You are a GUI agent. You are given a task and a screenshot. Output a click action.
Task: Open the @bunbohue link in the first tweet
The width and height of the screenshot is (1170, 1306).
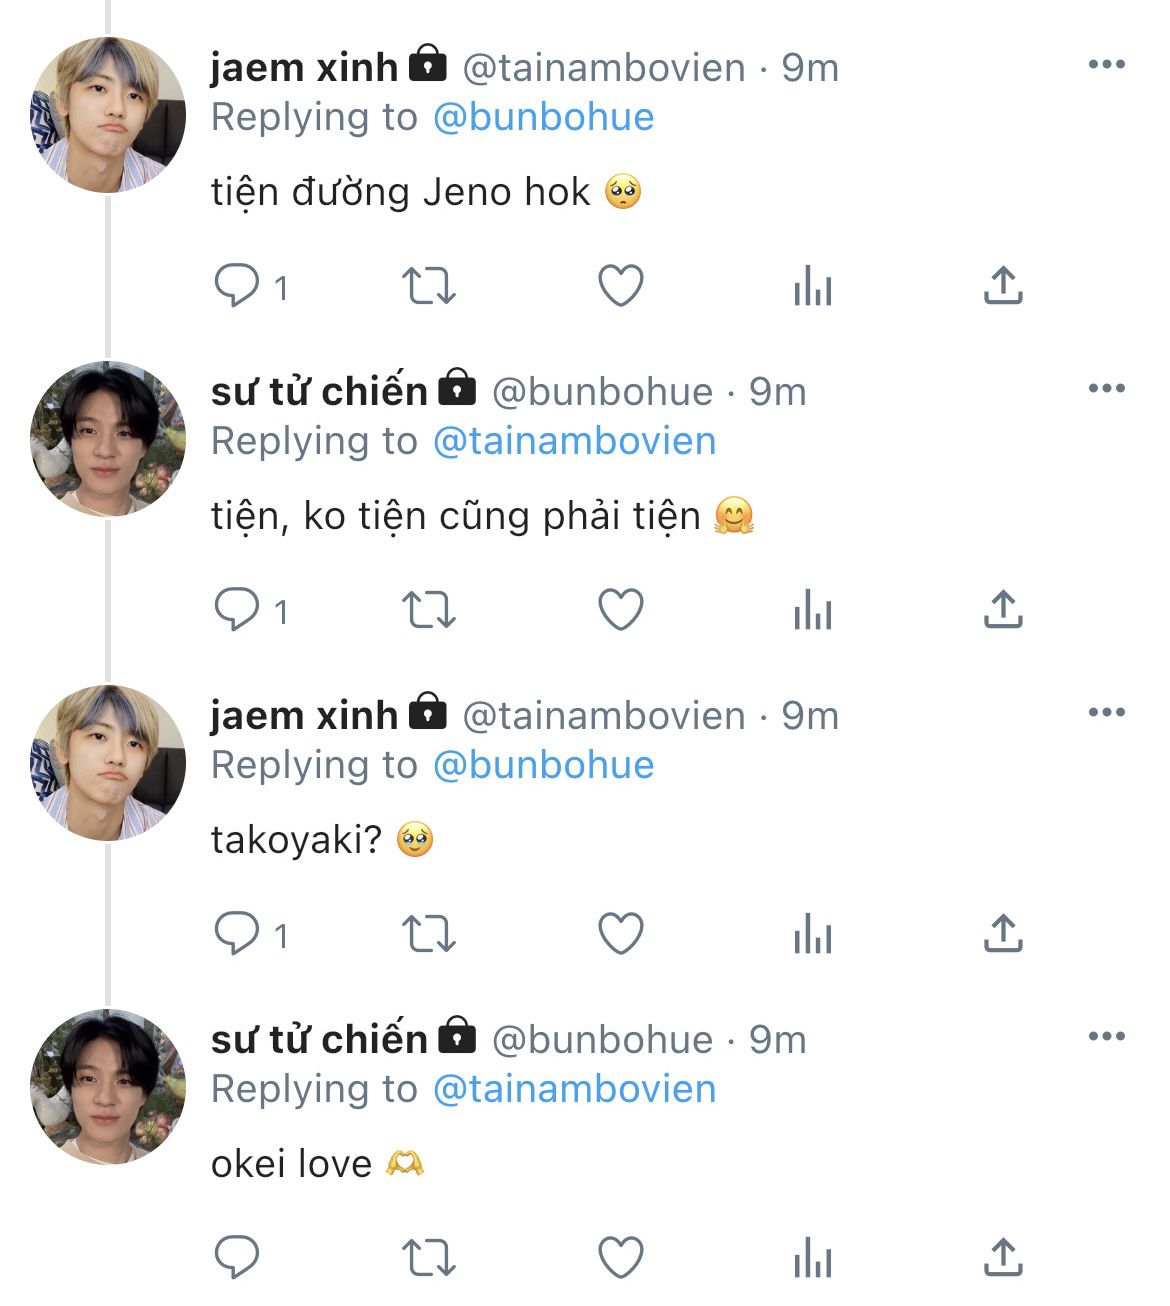point(543,118)
